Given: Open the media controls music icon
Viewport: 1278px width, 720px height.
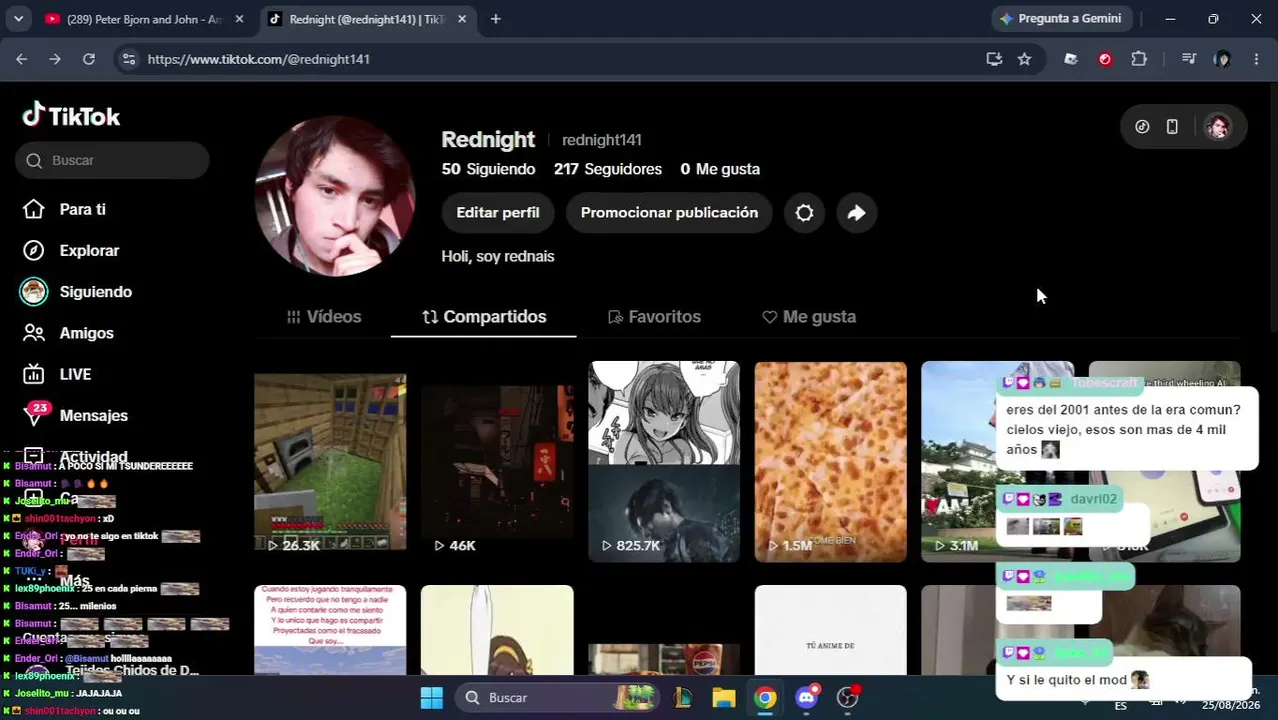Looking at the screenshot, I should click(x=1188, y=59).
